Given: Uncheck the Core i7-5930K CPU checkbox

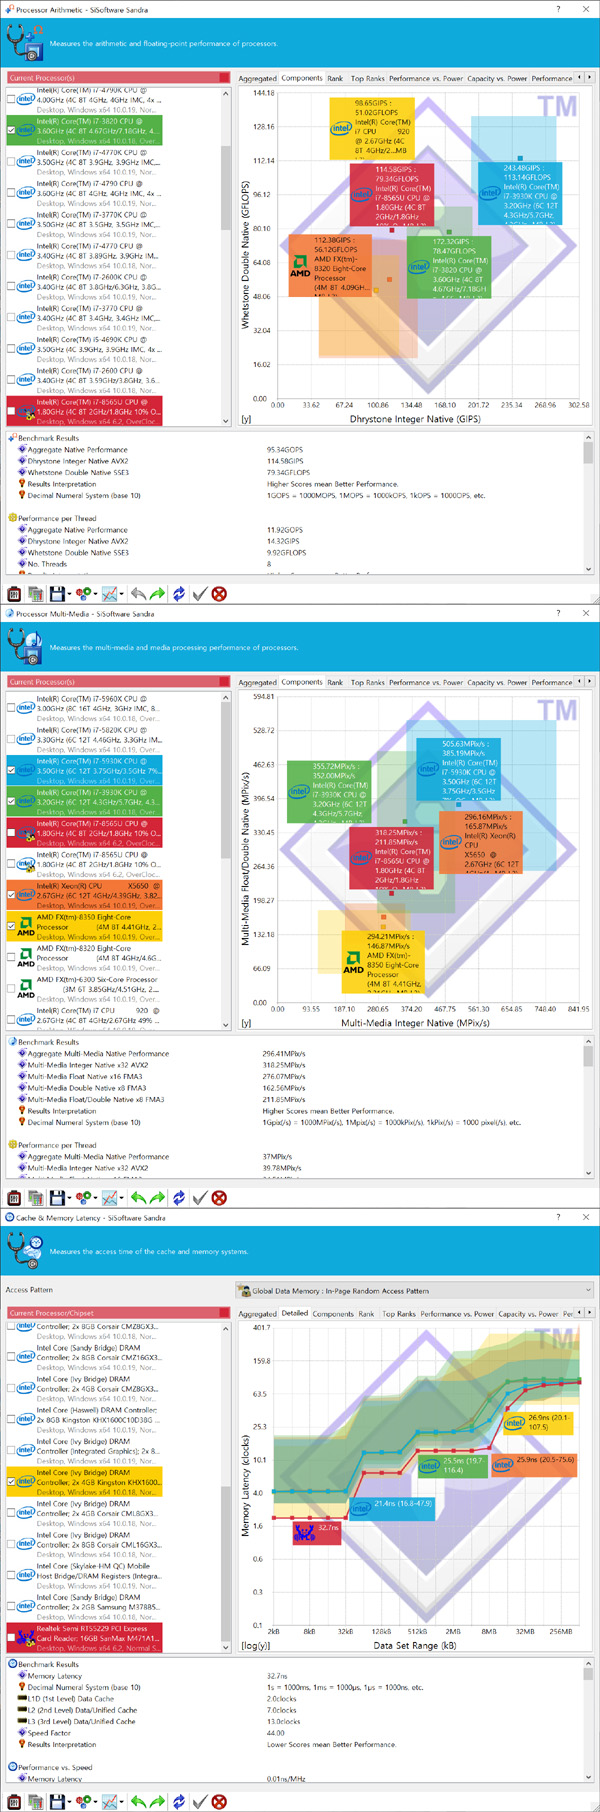Looking at the screenshot, I should point(11,770).
